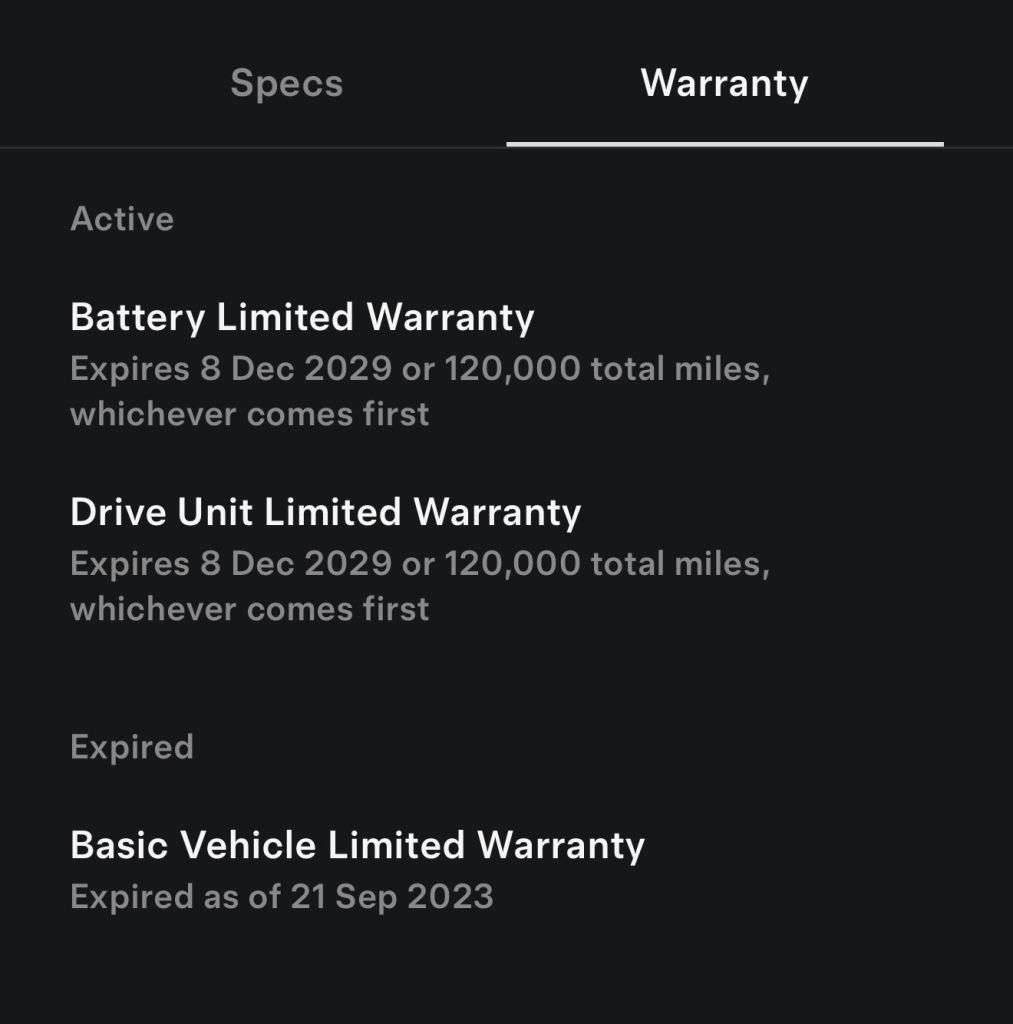Click whichever comes first disclaimer text
Viewport: 1013px width, 1024px height.
tap(250, 413)
